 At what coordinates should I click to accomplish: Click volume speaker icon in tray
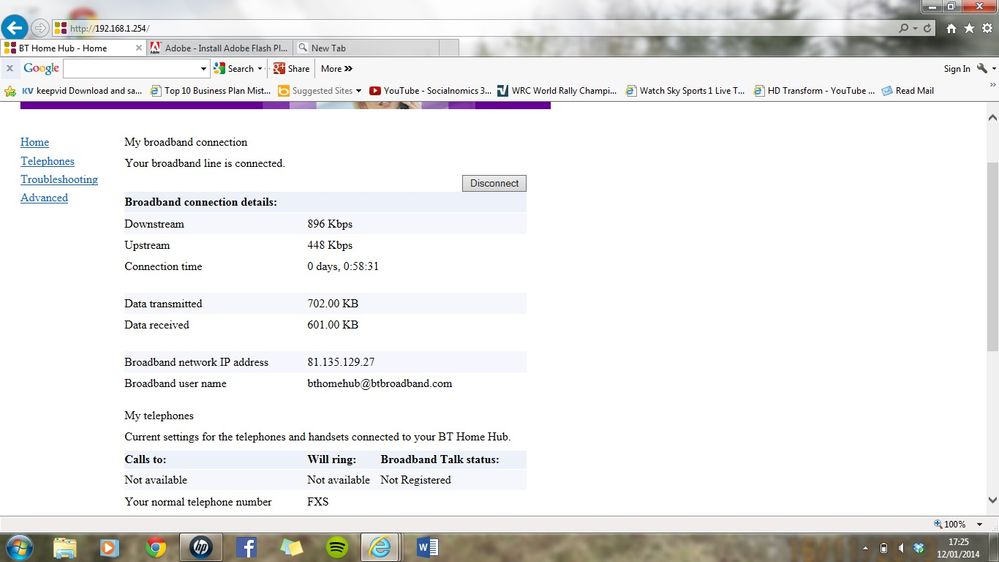[x=901, y=548]
